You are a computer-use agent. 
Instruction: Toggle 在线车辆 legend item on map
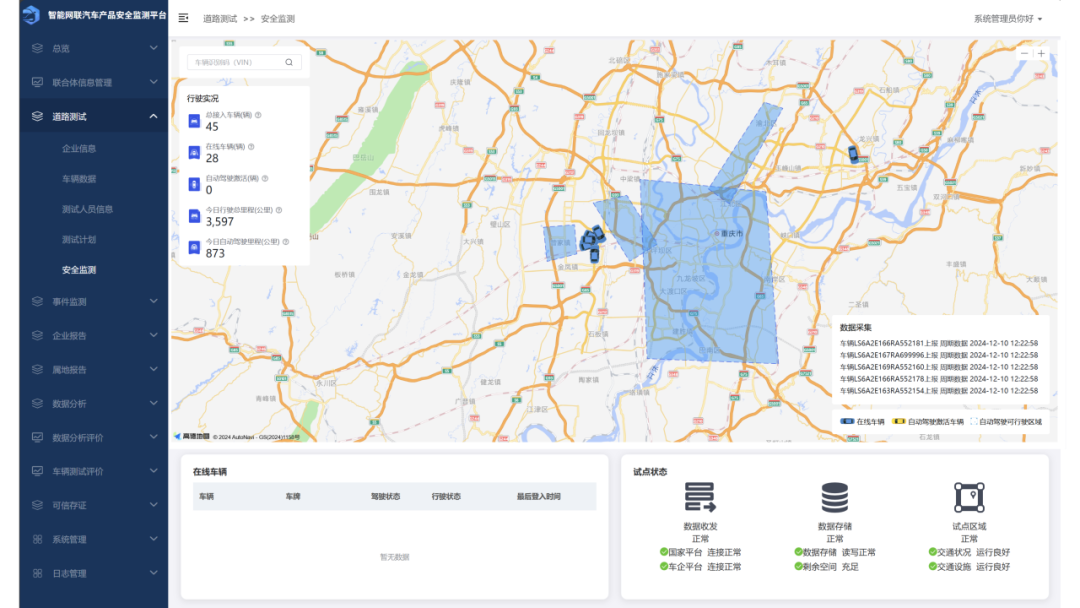tap(859, 422)
